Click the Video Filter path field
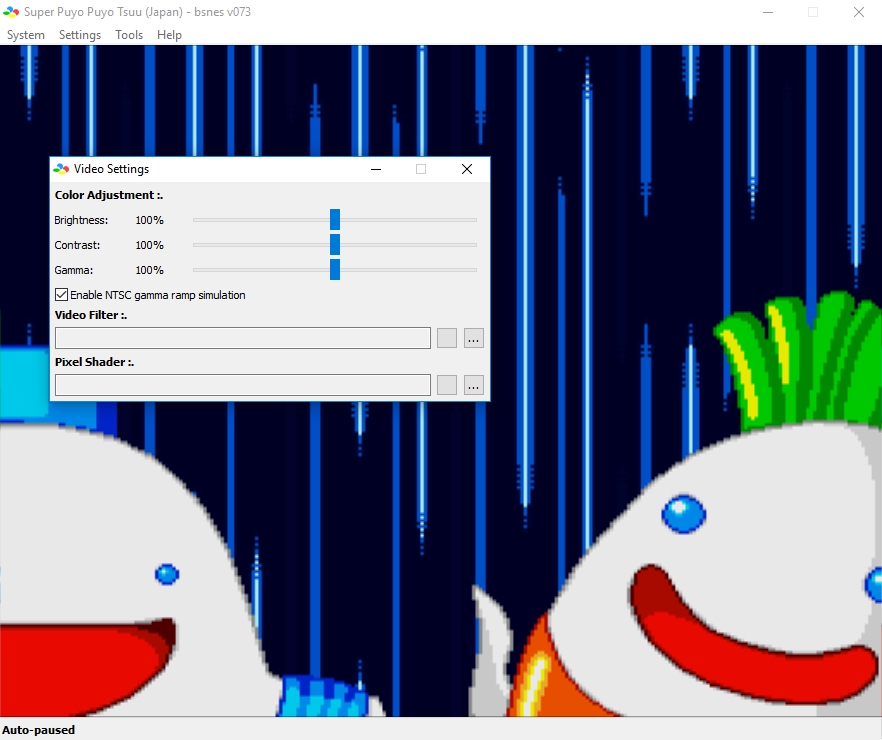Image resolution: width=882 pixels, height=740 pixels. coord(243,338)
